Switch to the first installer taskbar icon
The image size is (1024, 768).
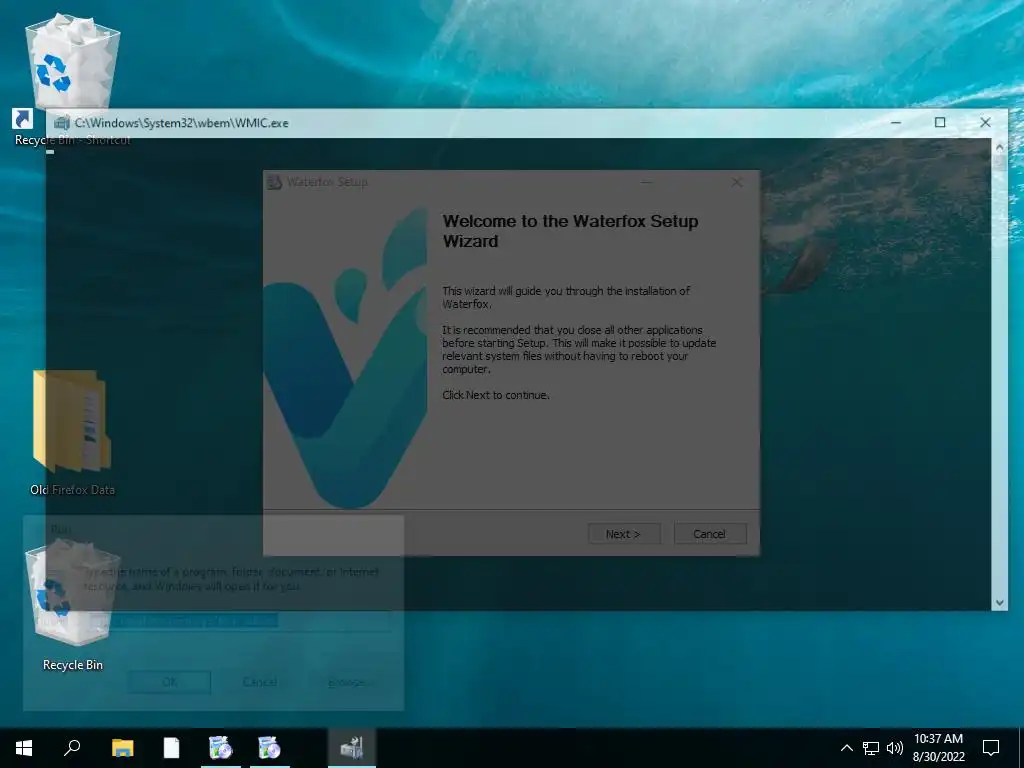[221, 748]
